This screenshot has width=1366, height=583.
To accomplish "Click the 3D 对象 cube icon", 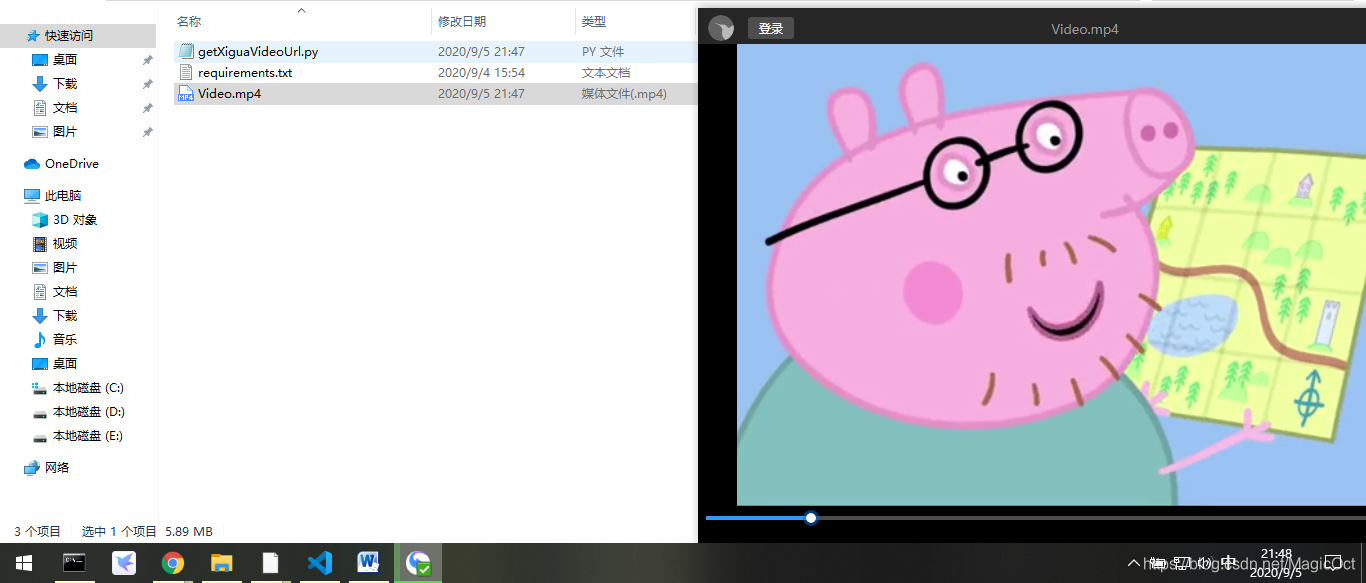I will pos(40,220).
